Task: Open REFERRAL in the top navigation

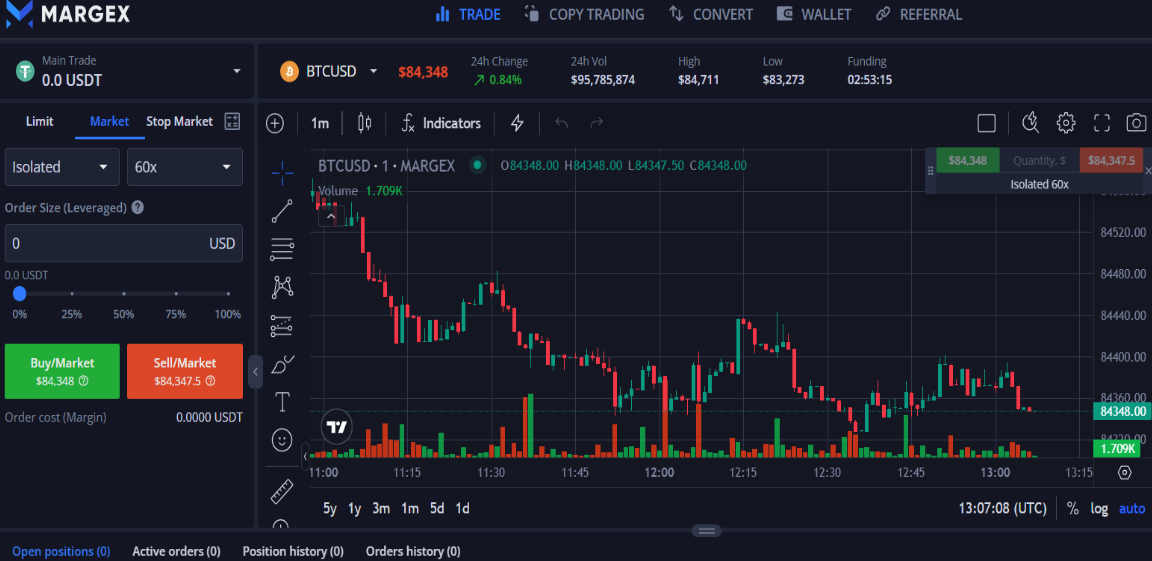Action: 919,14
